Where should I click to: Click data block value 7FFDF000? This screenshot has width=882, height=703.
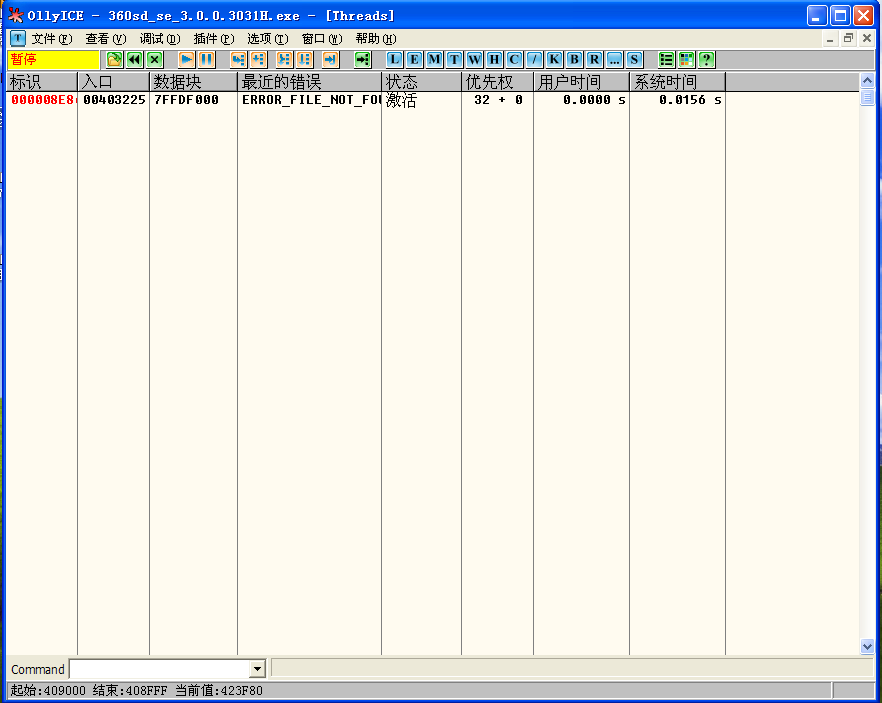point(187,100)
